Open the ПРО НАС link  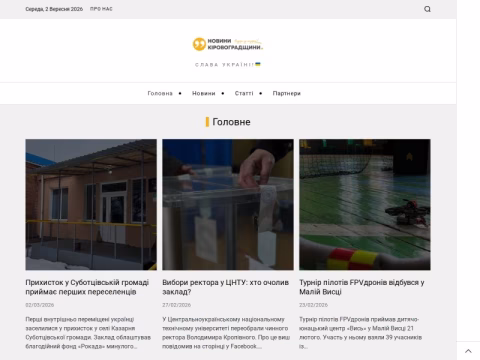click(x=101, y=9)
